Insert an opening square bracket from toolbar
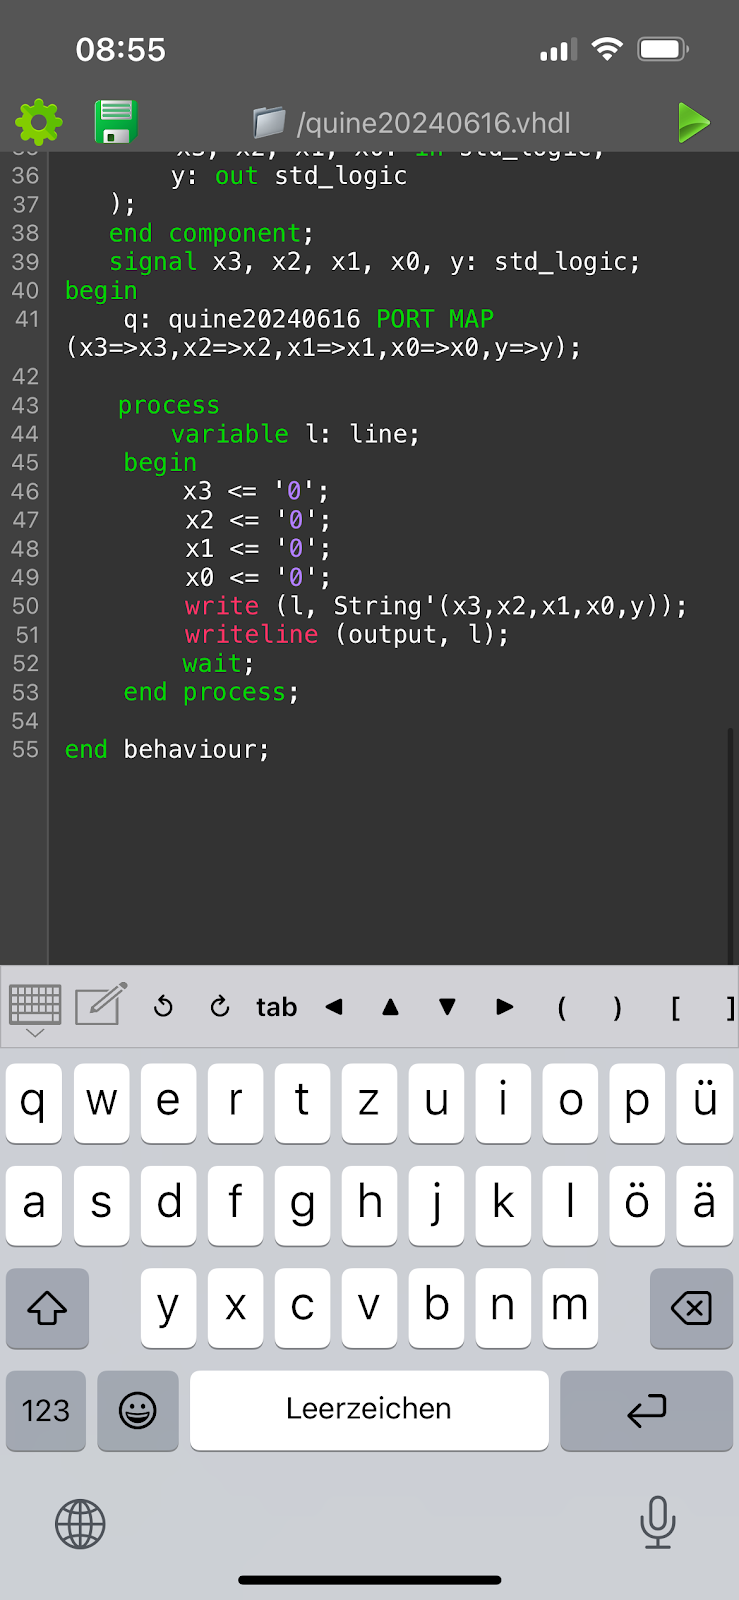Image resolution: width=739 pixels, height=1600 pixels. [x=675, y=1007]
